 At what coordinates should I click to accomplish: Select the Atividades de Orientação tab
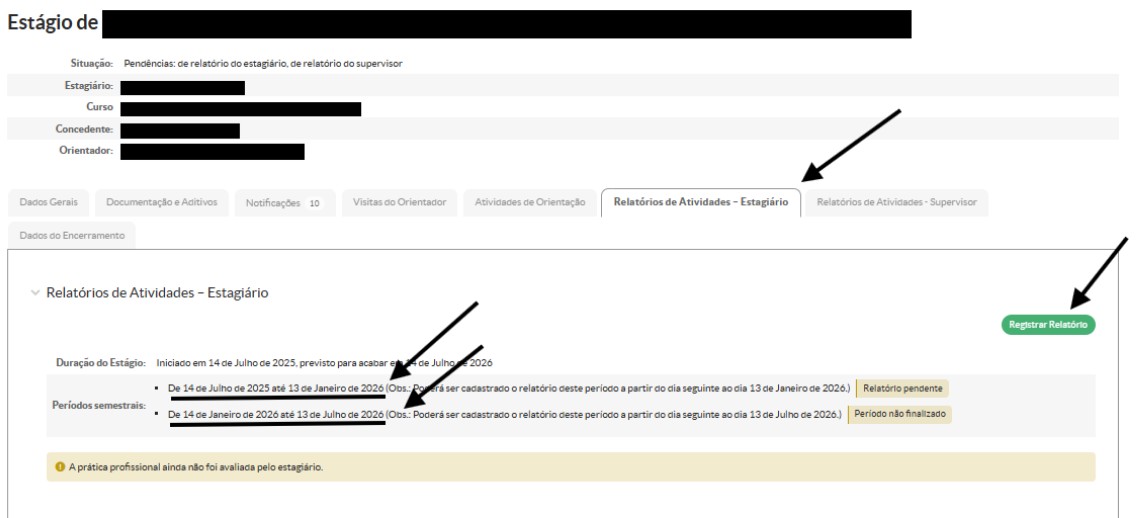point(529,202)
